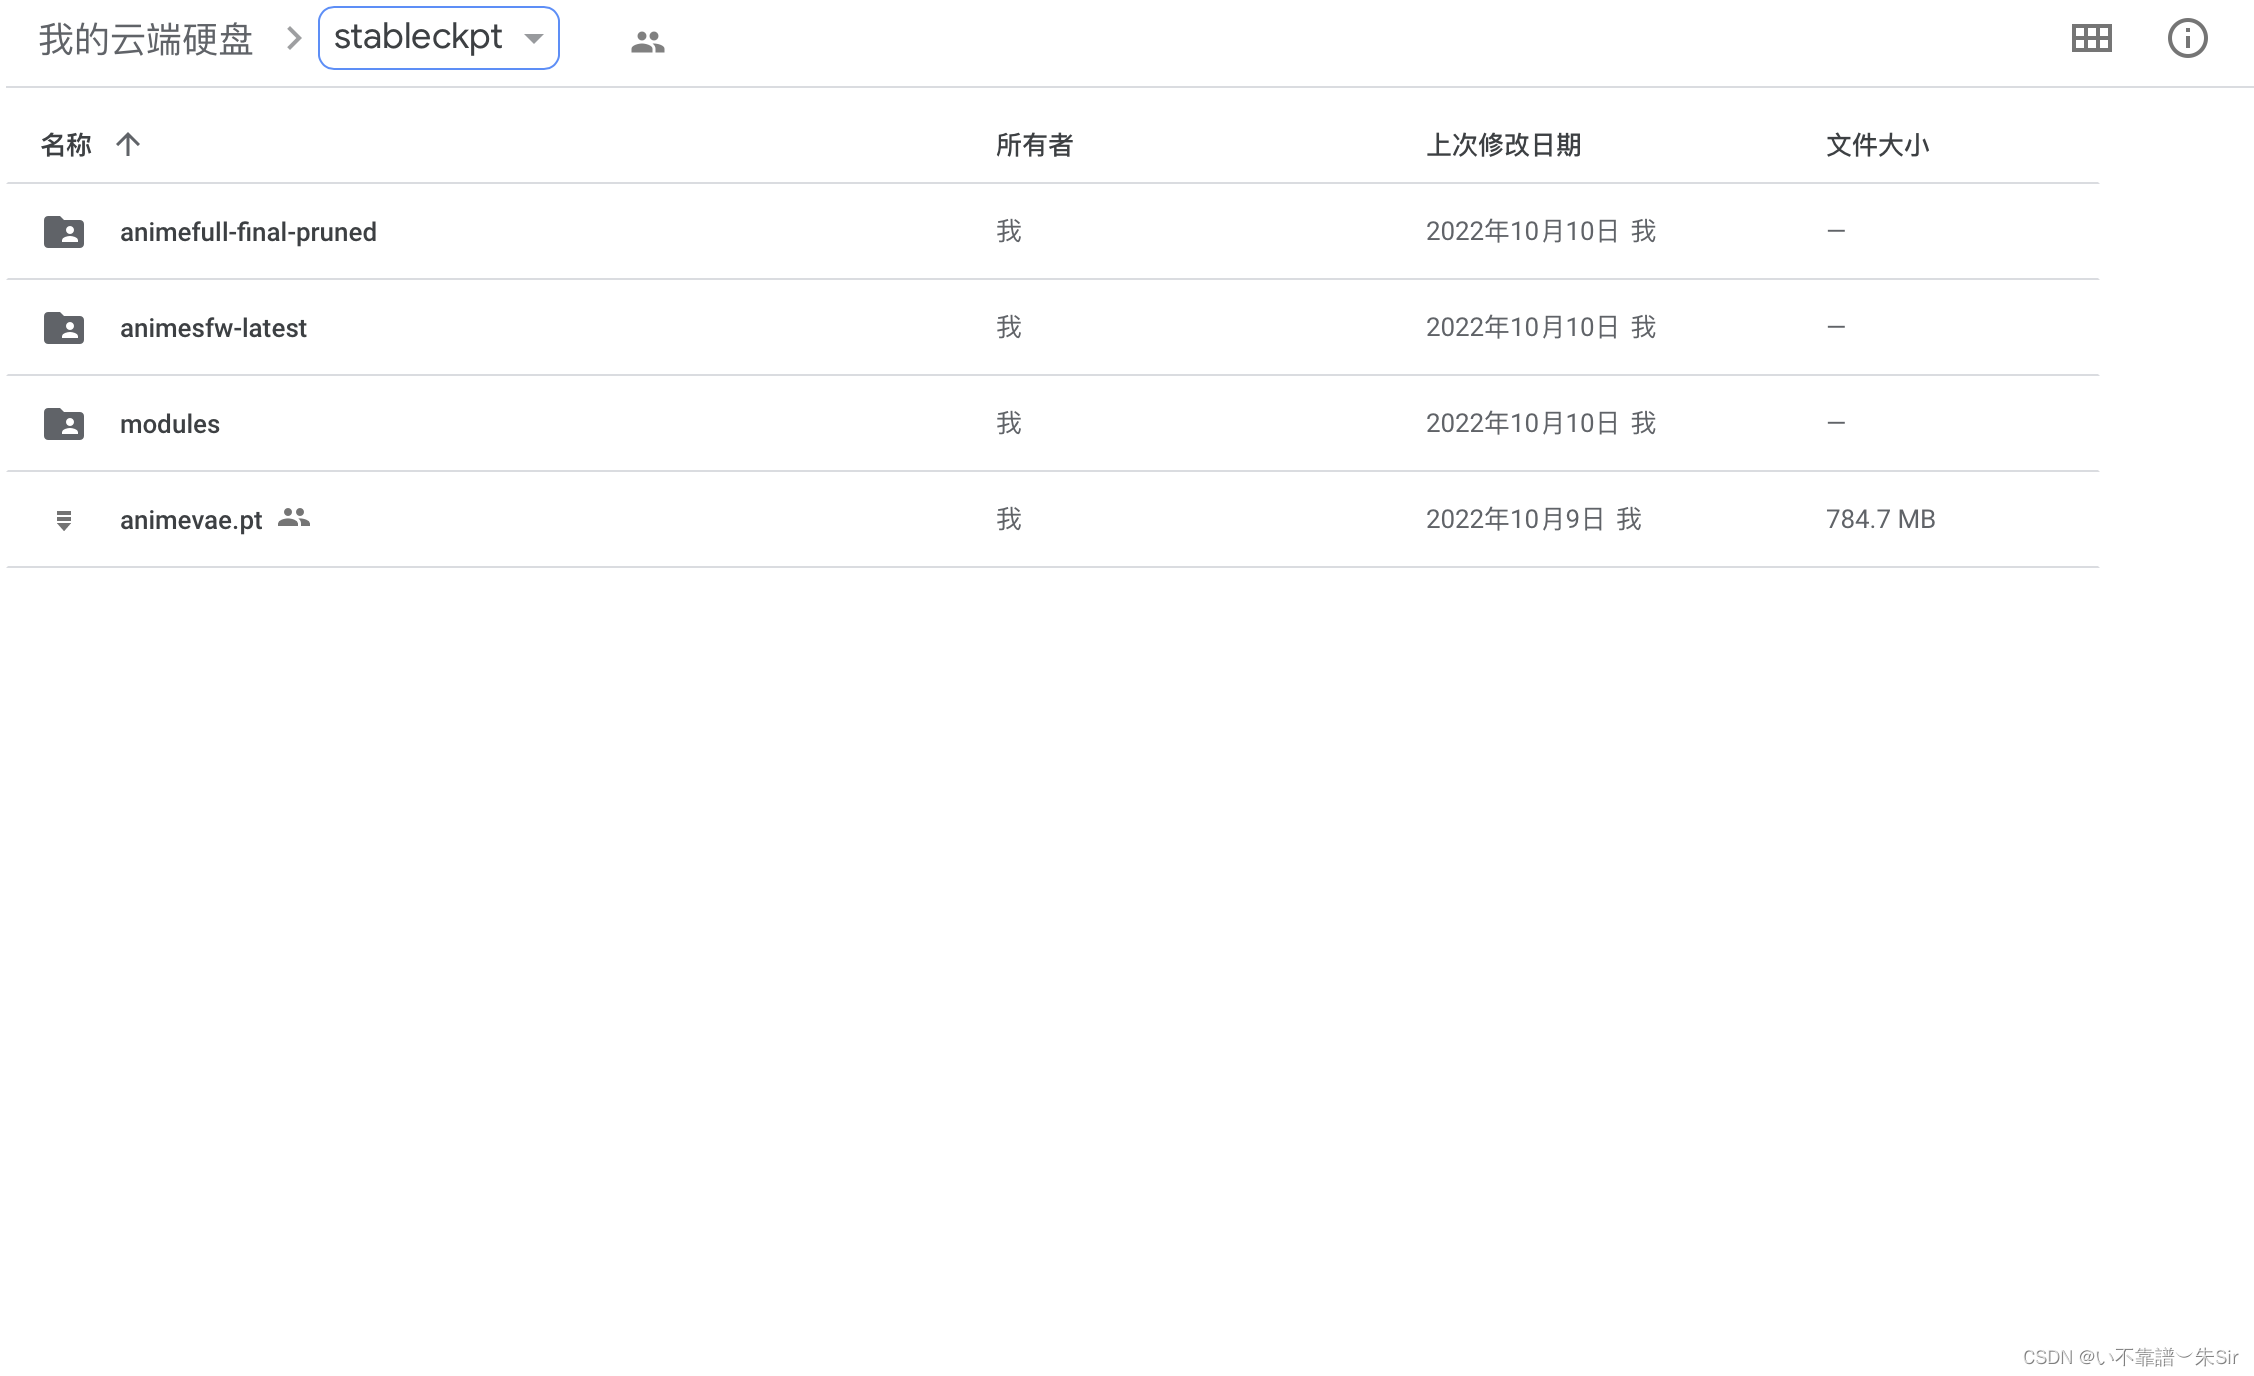
Task: Click the animefull-final-pruned folder icon
Action: point(64,231)
